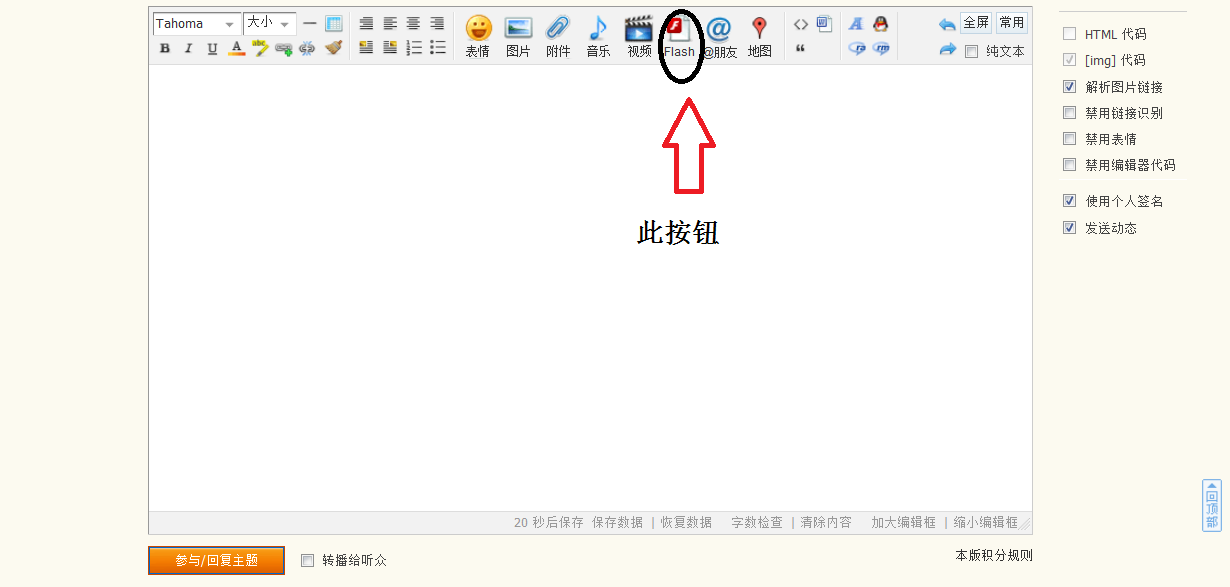Mention a friend with @朋友 icon
This screenshot has width=1230, height=587.
719,36
